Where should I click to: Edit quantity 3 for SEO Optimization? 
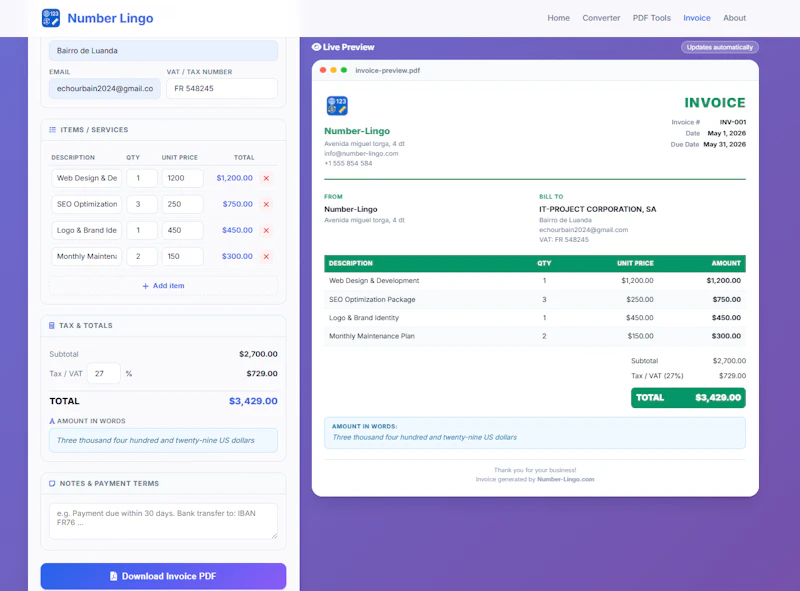click(142, 204)
